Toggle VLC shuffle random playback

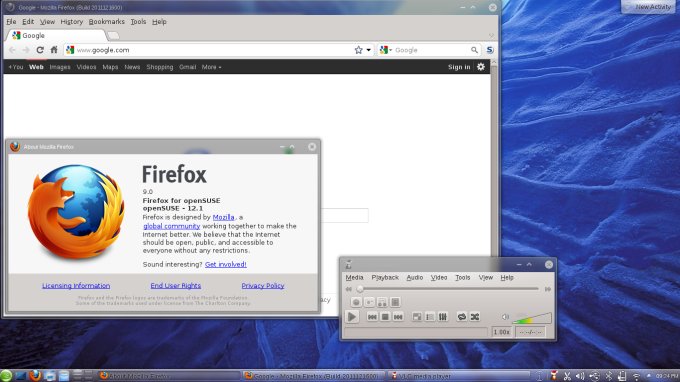point(475,317)
